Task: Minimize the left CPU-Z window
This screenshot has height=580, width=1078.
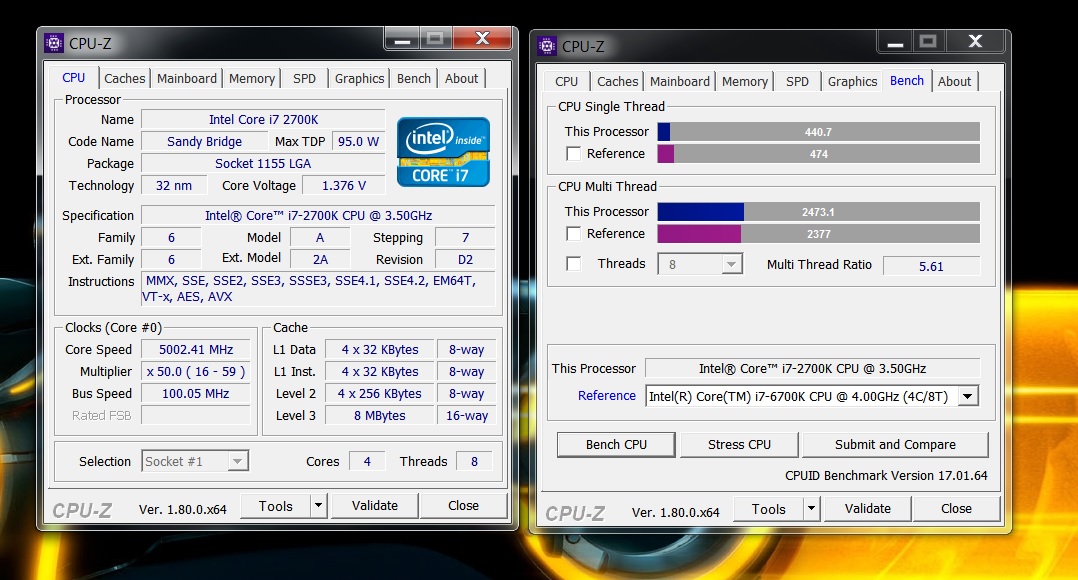Action: (x=402, y=39)
